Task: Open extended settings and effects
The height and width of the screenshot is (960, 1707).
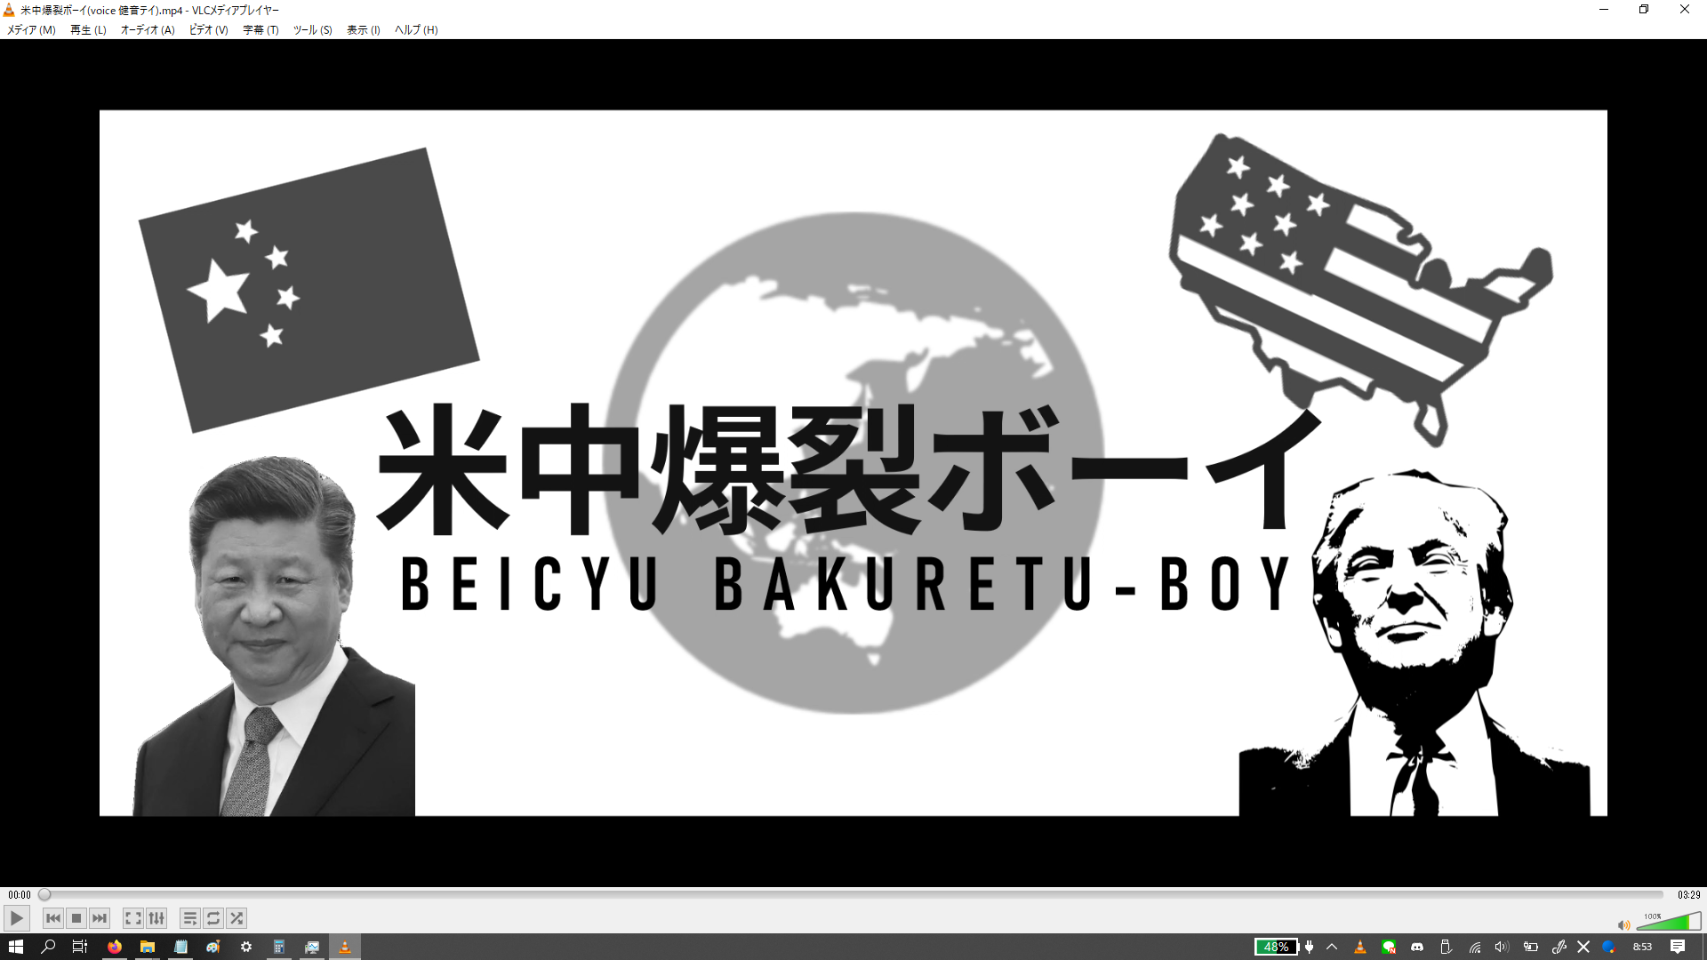Action: (156, 918)
